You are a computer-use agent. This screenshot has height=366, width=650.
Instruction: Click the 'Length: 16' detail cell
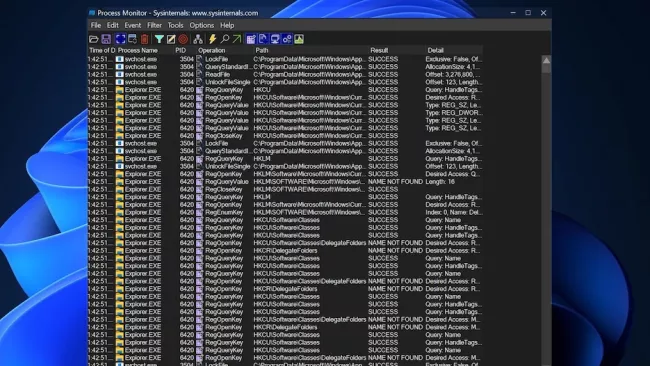click(440, 182)
